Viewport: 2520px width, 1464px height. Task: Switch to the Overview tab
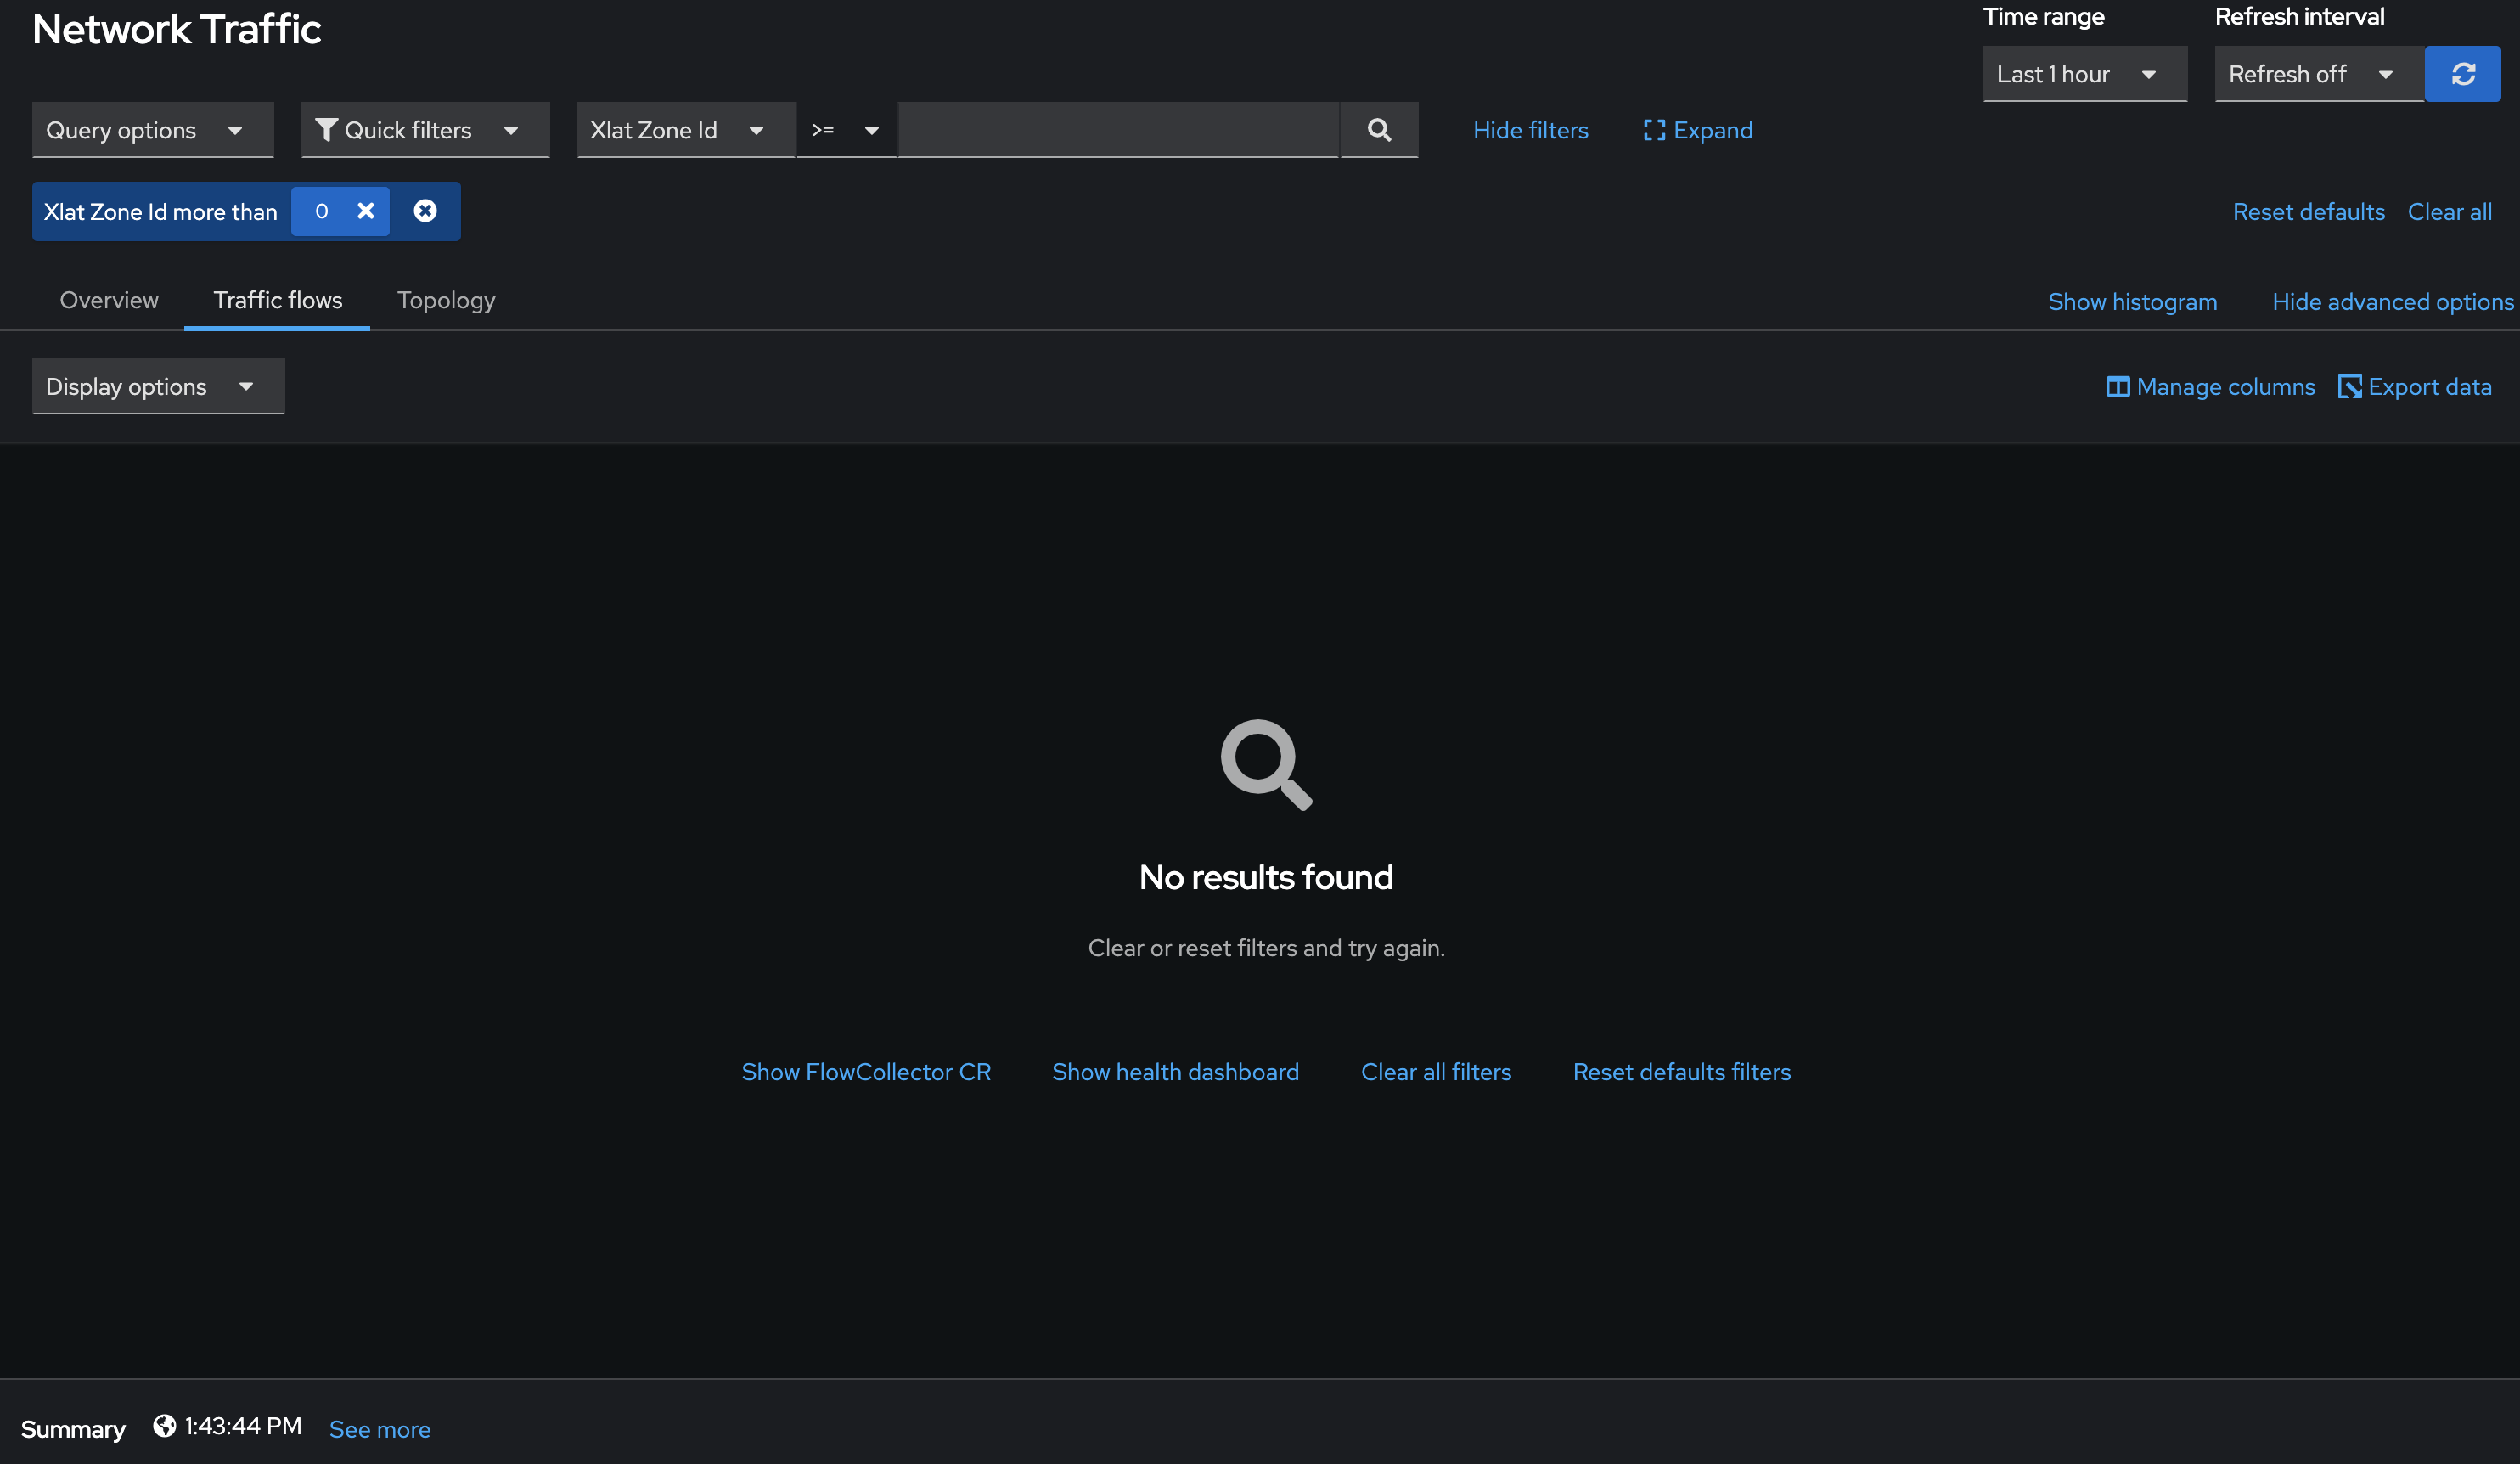(109, 300)
